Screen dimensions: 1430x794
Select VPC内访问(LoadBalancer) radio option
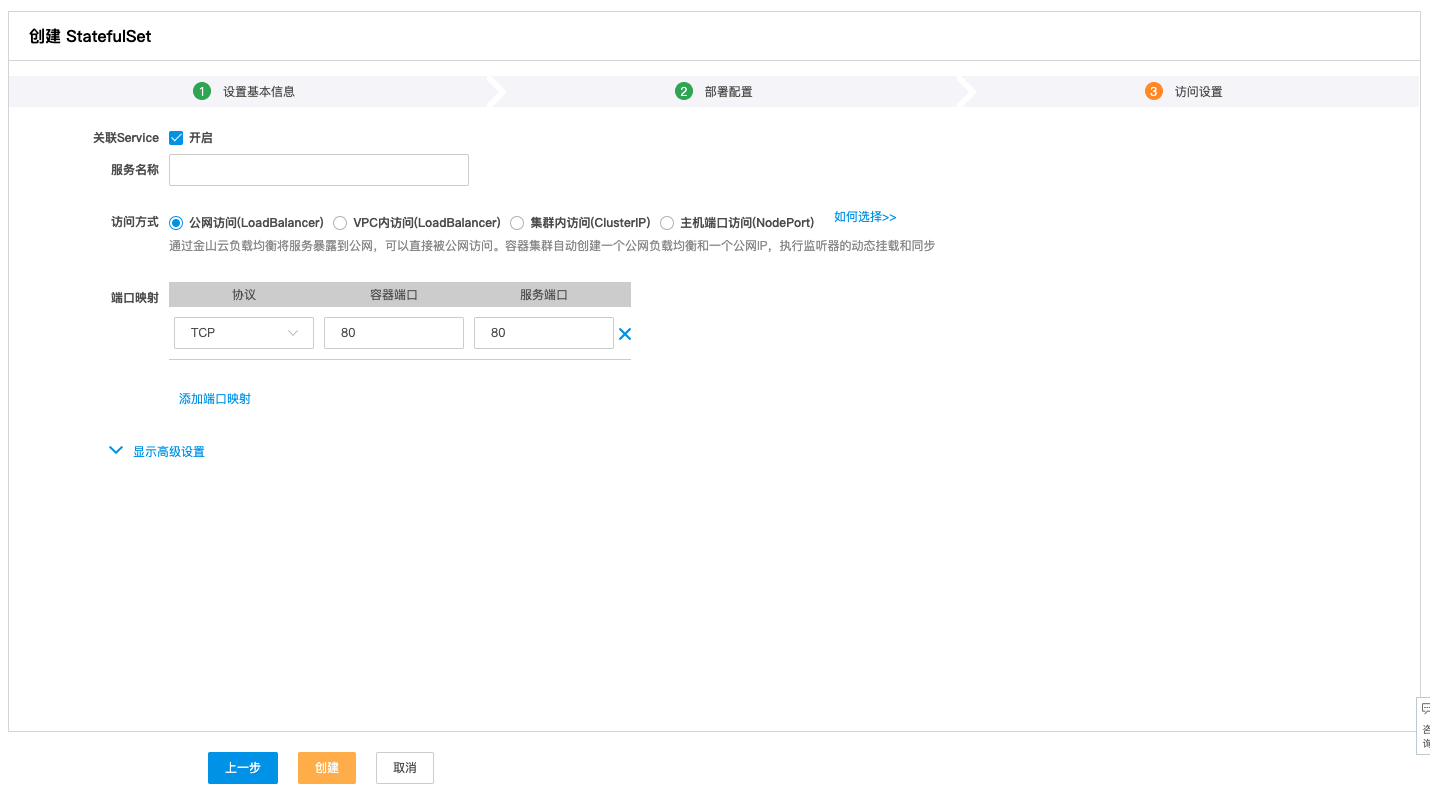point(340,223)
